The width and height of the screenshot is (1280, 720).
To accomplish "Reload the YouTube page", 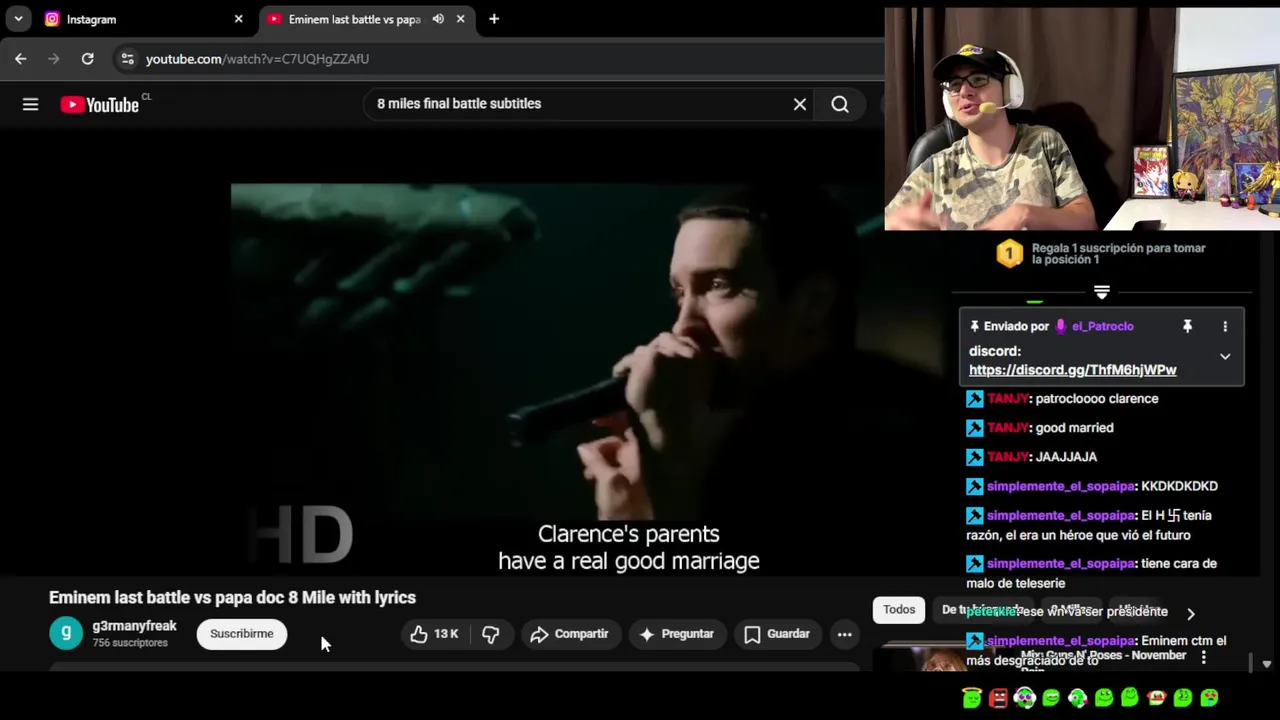I will 88,59.
